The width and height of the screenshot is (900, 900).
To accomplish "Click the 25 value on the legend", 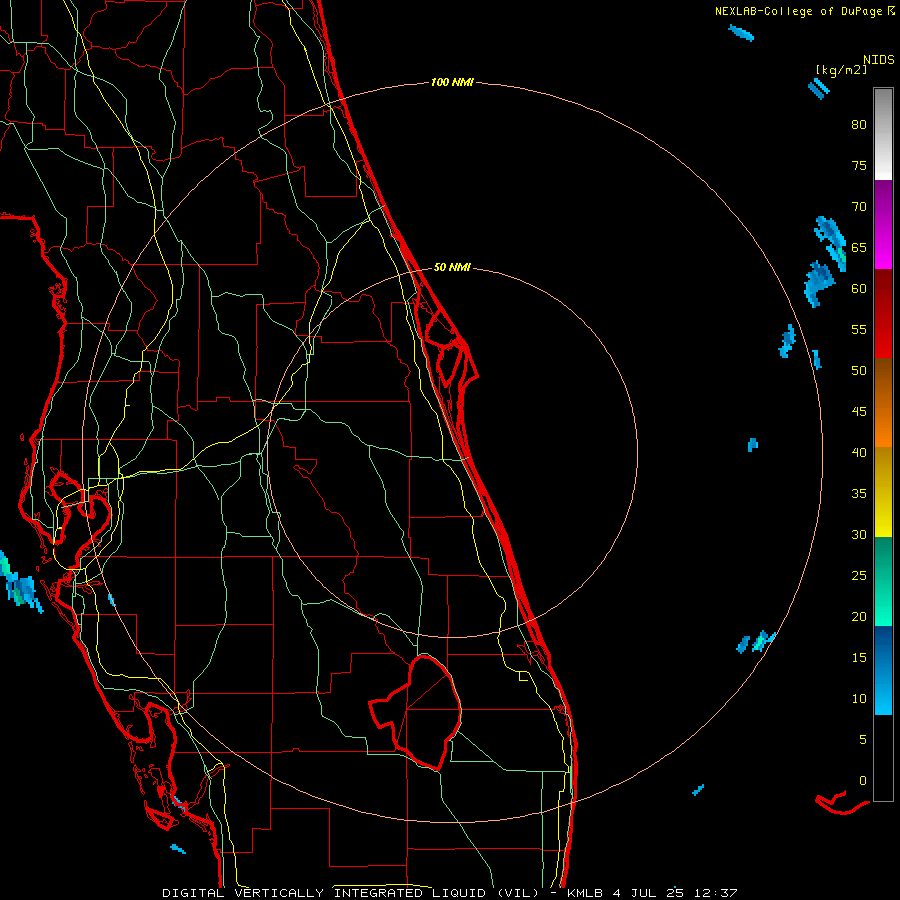I will (859, 576).
